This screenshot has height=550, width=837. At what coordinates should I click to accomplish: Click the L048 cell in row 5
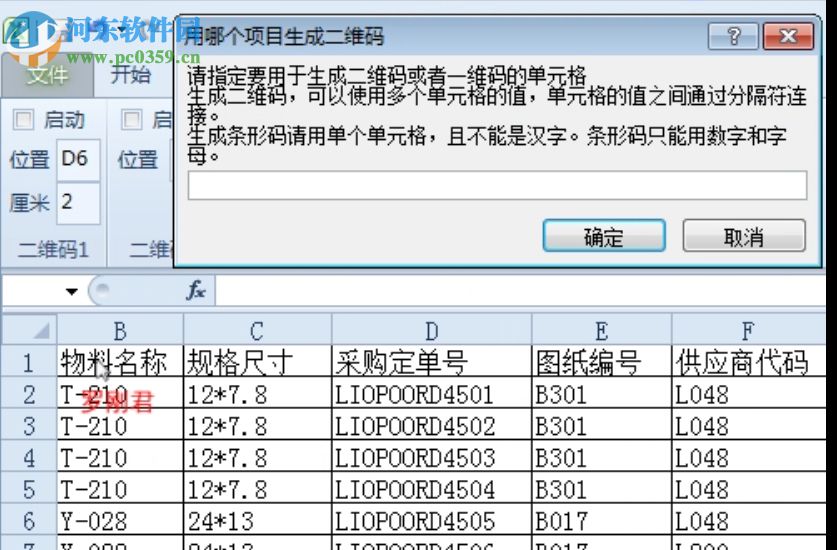click(x=748, y=489)
